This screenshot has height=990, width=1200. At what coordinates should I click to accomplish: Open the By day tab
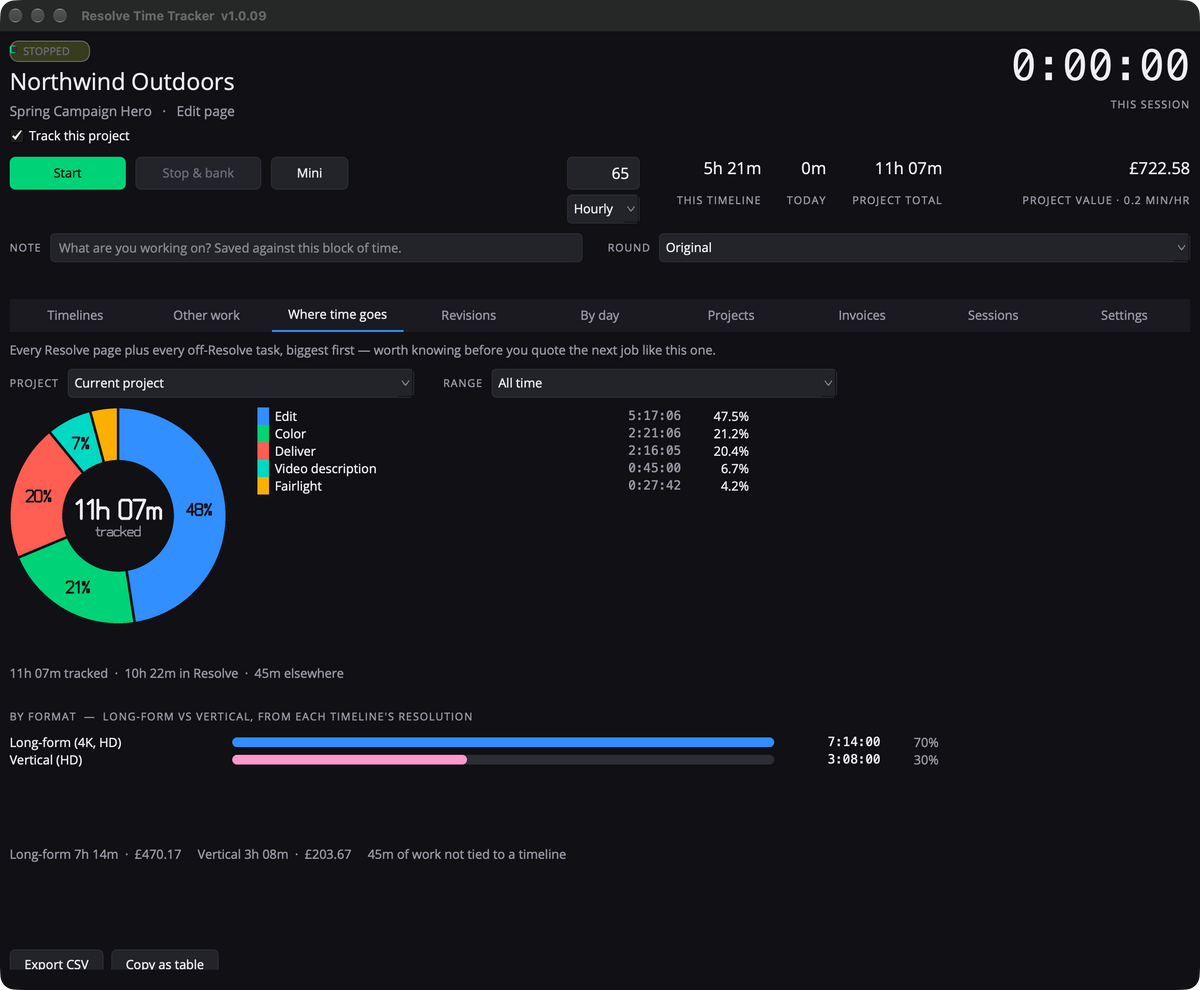[600, 315]
